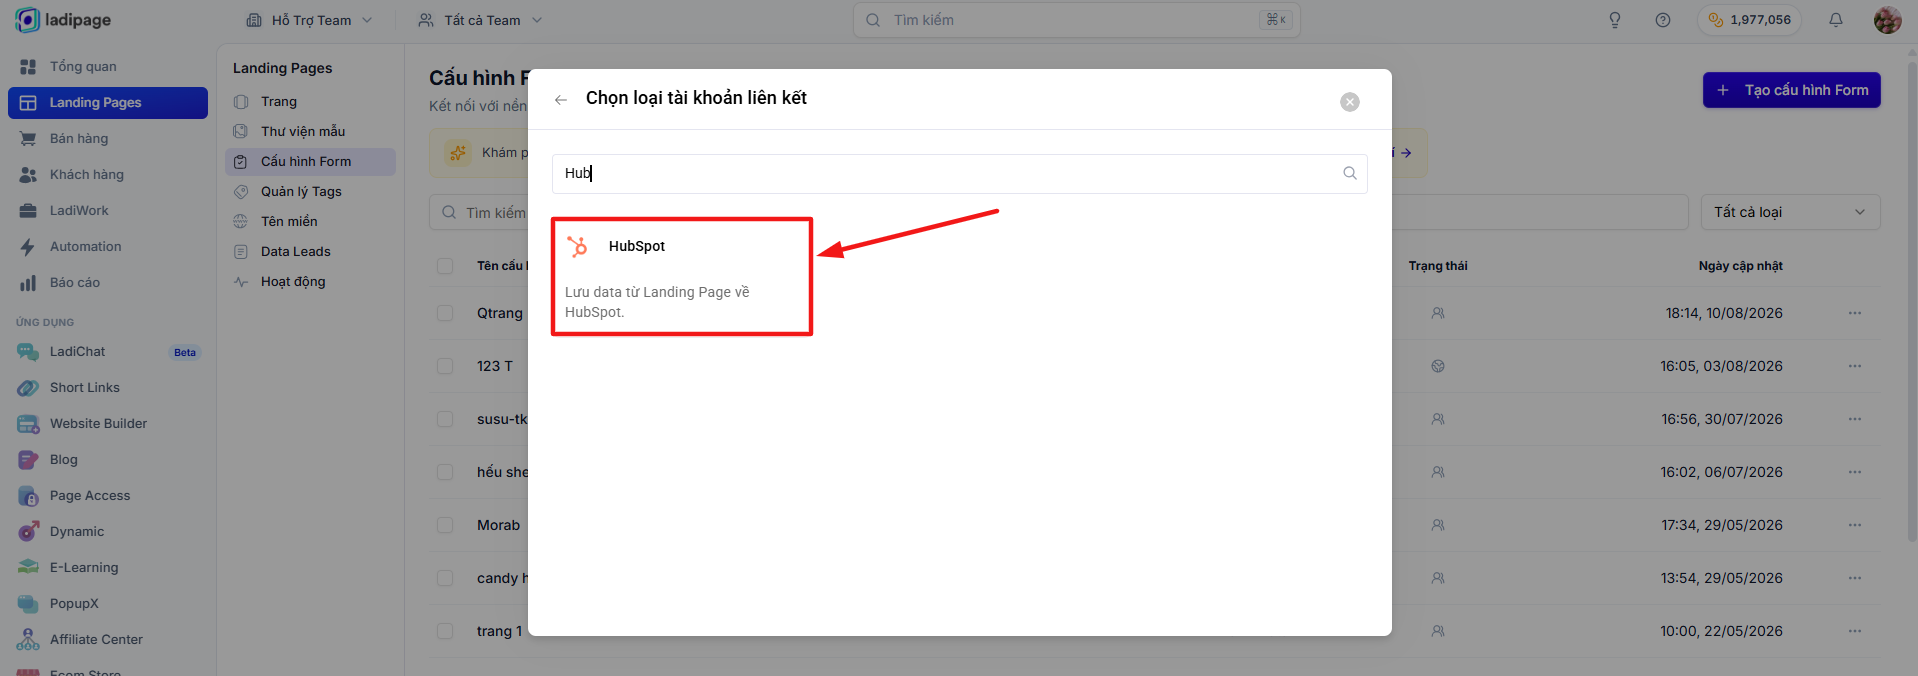Open the user avatar menu
Image resolution: width=1918 pixels, height=676 pixels.
point(1887,20)
